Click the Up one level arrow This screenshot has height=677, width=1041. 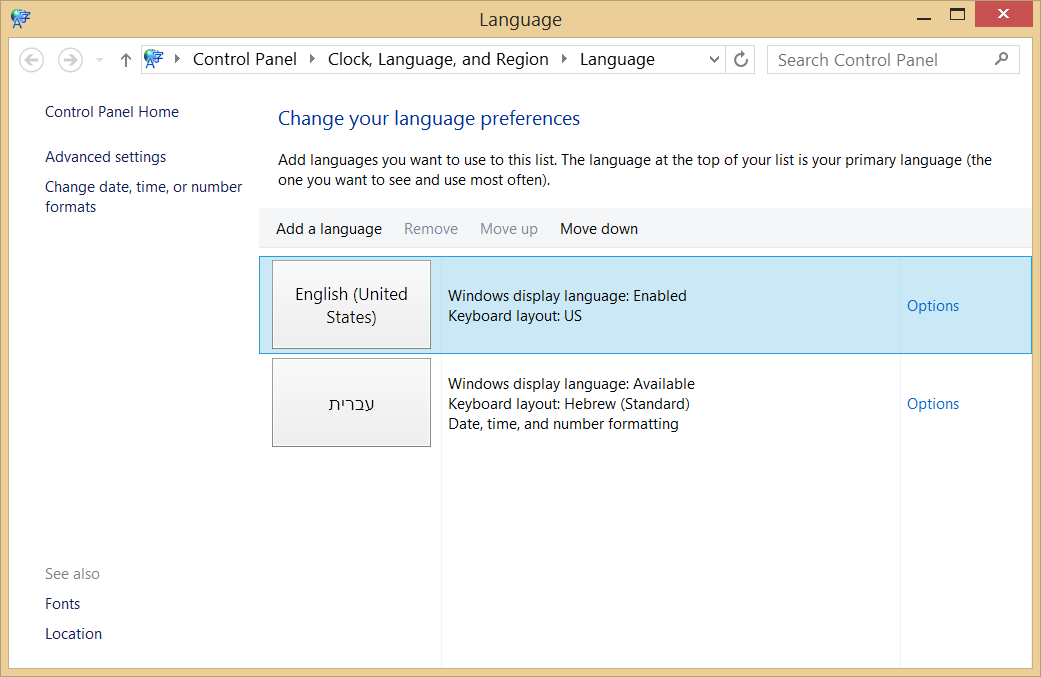tap(125, 60)
